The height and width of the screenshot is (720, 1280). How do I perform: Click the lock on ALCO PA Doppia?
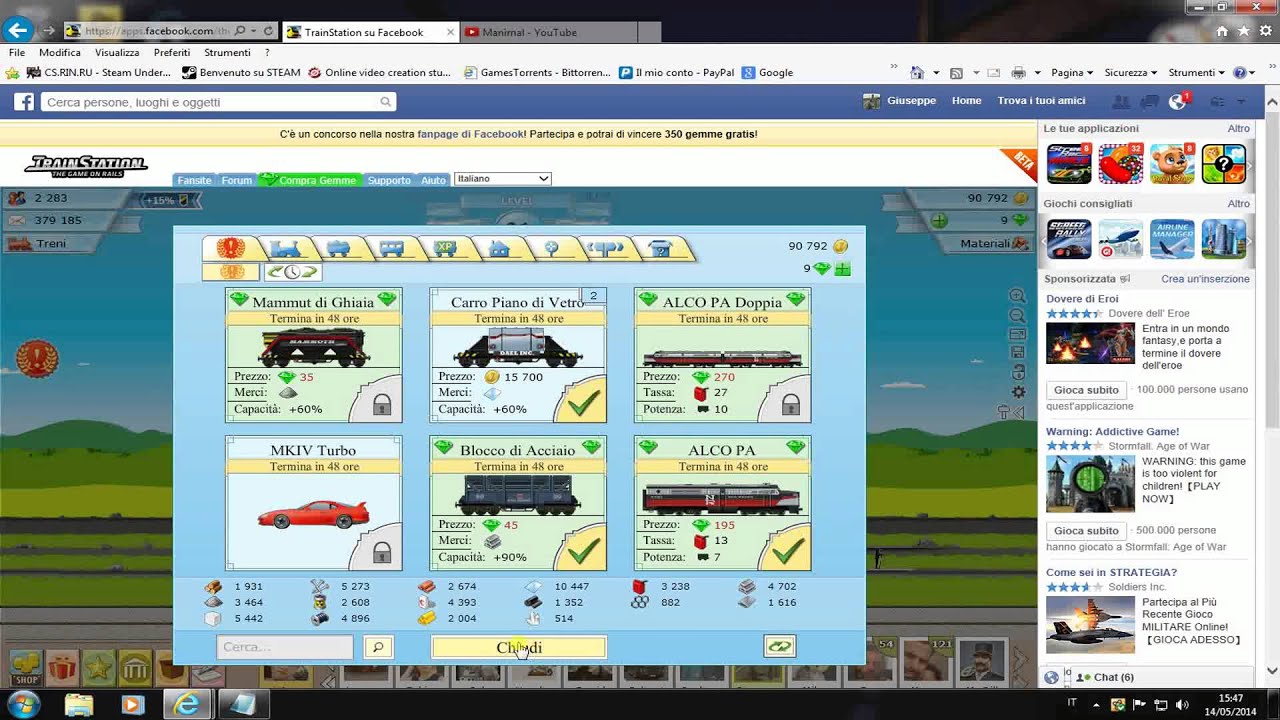(790, 404)
